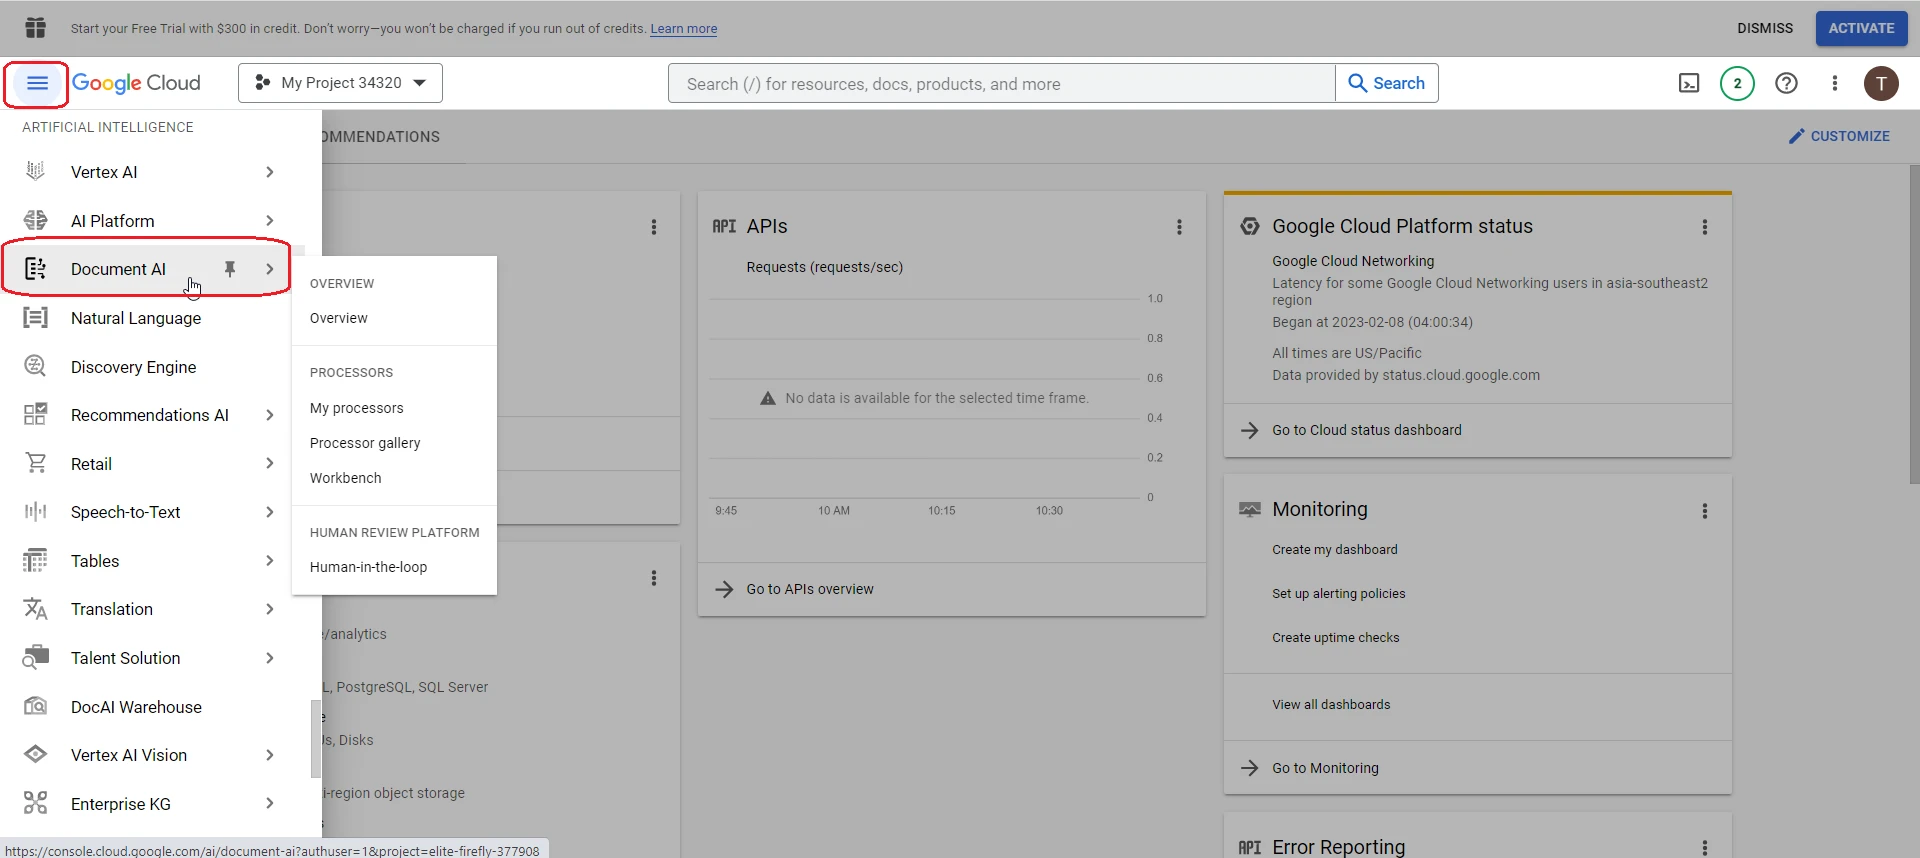Click the Retail shopping cart icon

click(x=35, y=464)
